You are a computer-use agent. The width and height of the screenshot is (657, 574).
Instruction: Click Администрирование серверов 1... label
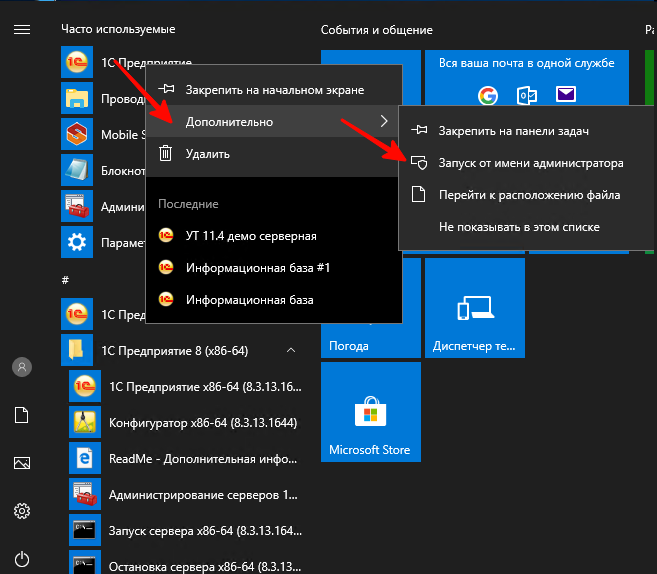pyautogui.click(x=203, y=495)
